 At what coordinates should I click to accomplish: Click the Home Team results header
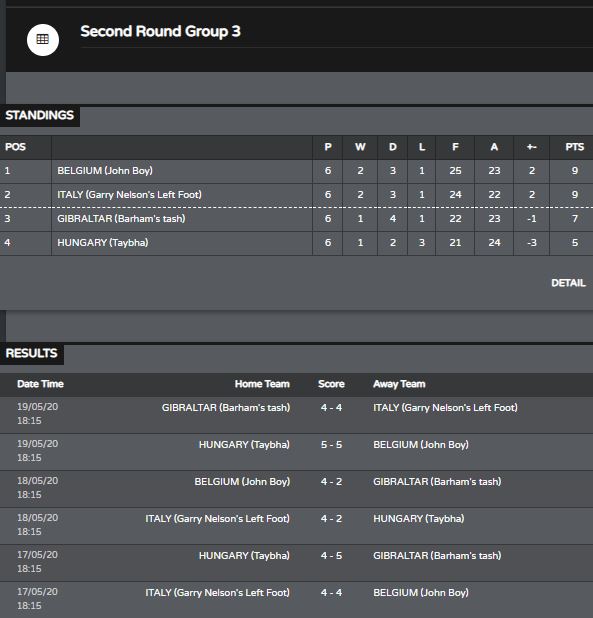pyautogui.click(x=262, y=384)
